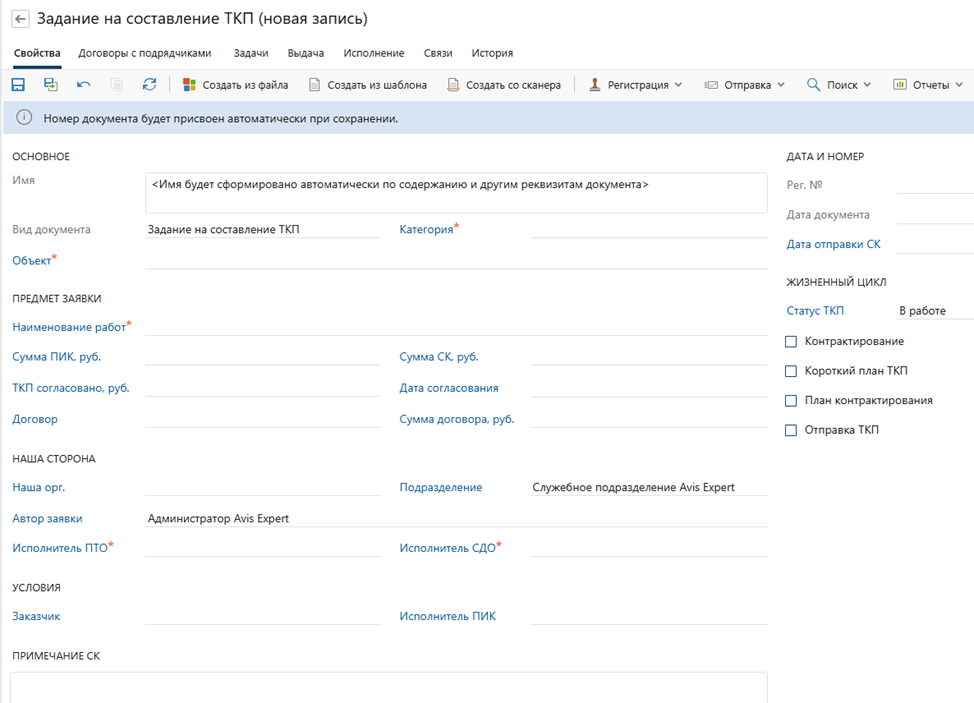The width and height of the screenshot is (974, 703).
Task: Click the Объект field link
Action: pyautogui.click(x=32, y=261)
